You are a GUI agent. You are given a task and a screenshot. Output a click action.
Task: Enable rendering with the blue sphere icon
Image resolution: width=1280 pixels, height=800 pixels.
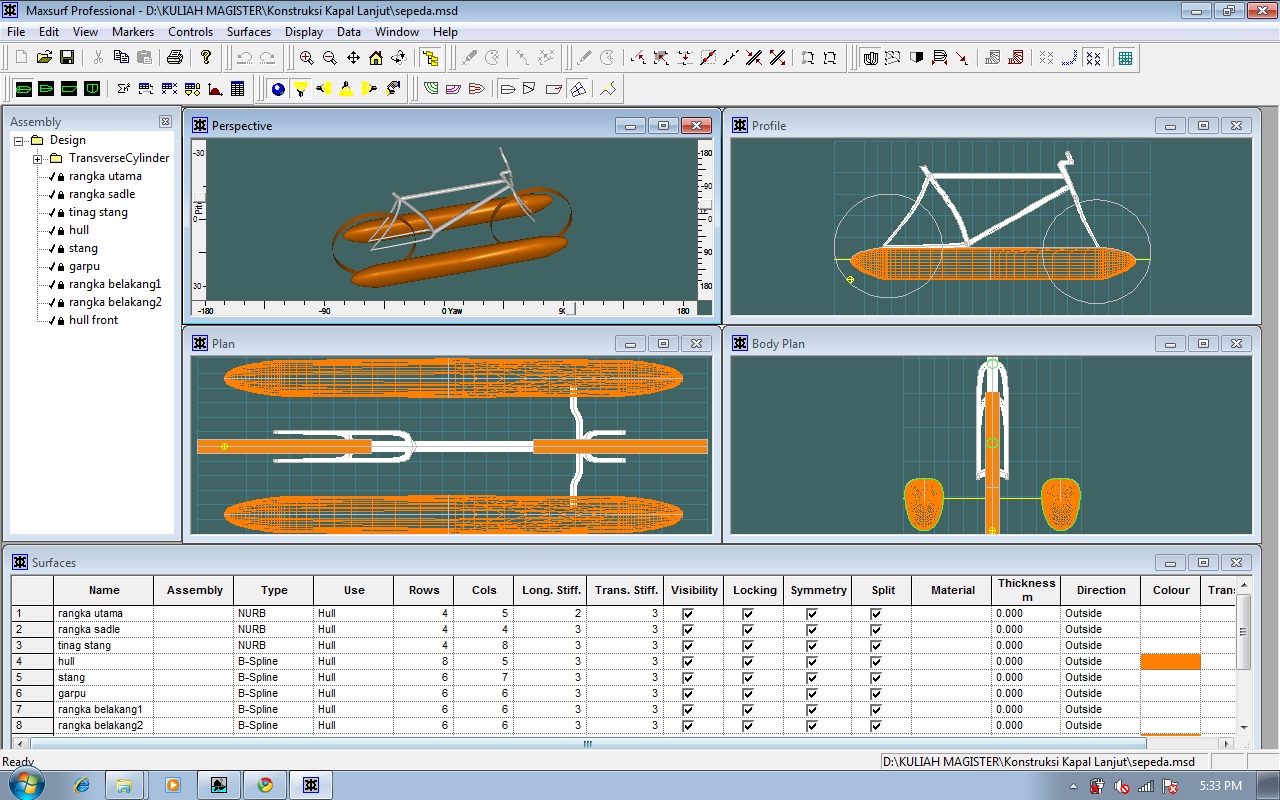tap(278, 89)
